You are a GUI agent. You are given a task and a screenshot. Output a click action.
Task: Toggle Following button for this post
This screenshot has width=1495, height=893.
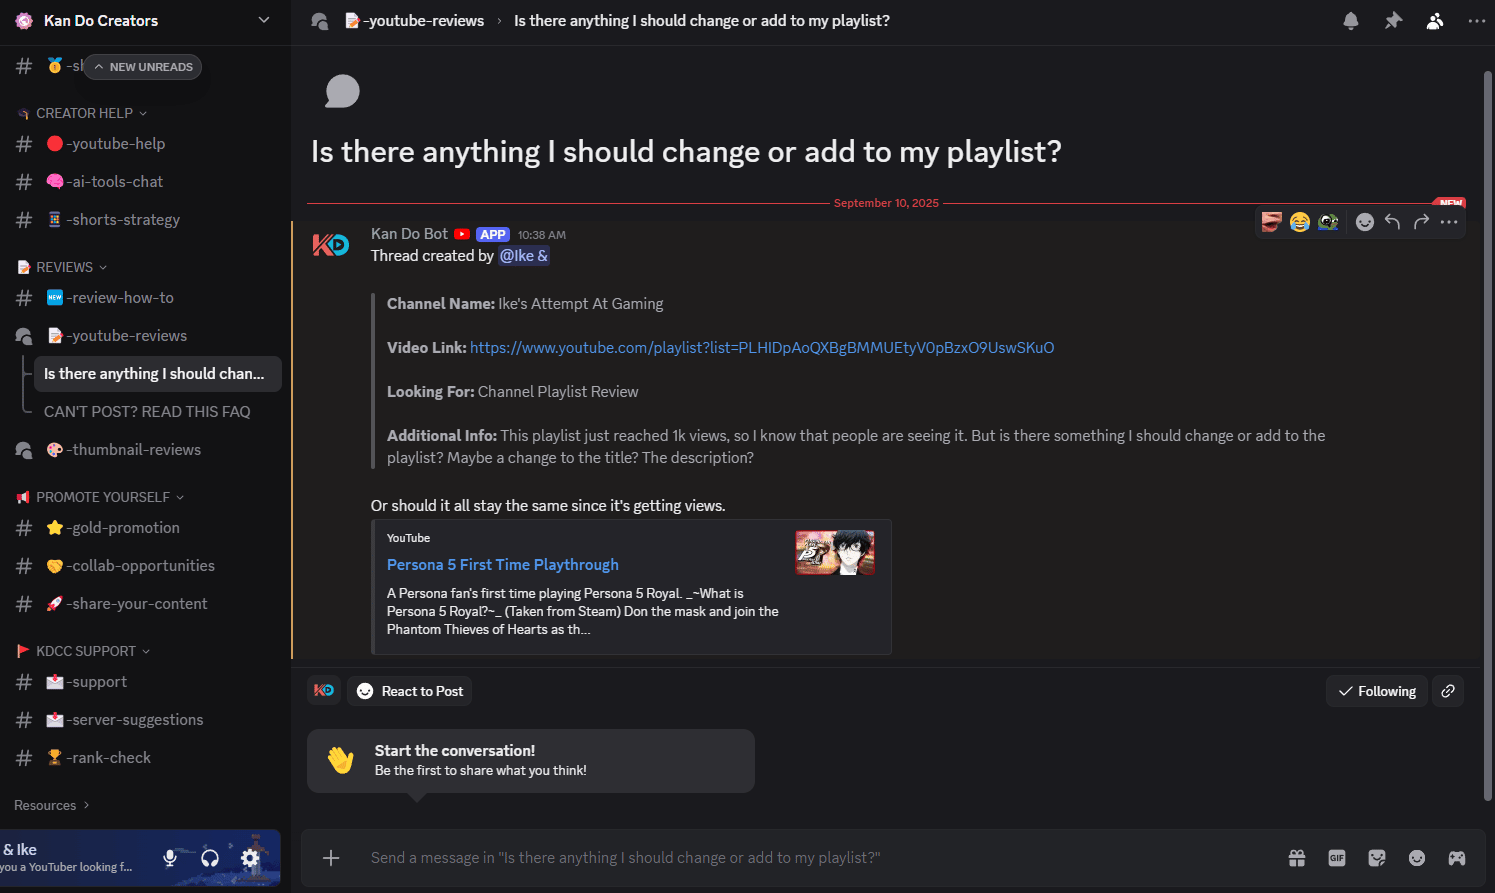pos(1377,691)
